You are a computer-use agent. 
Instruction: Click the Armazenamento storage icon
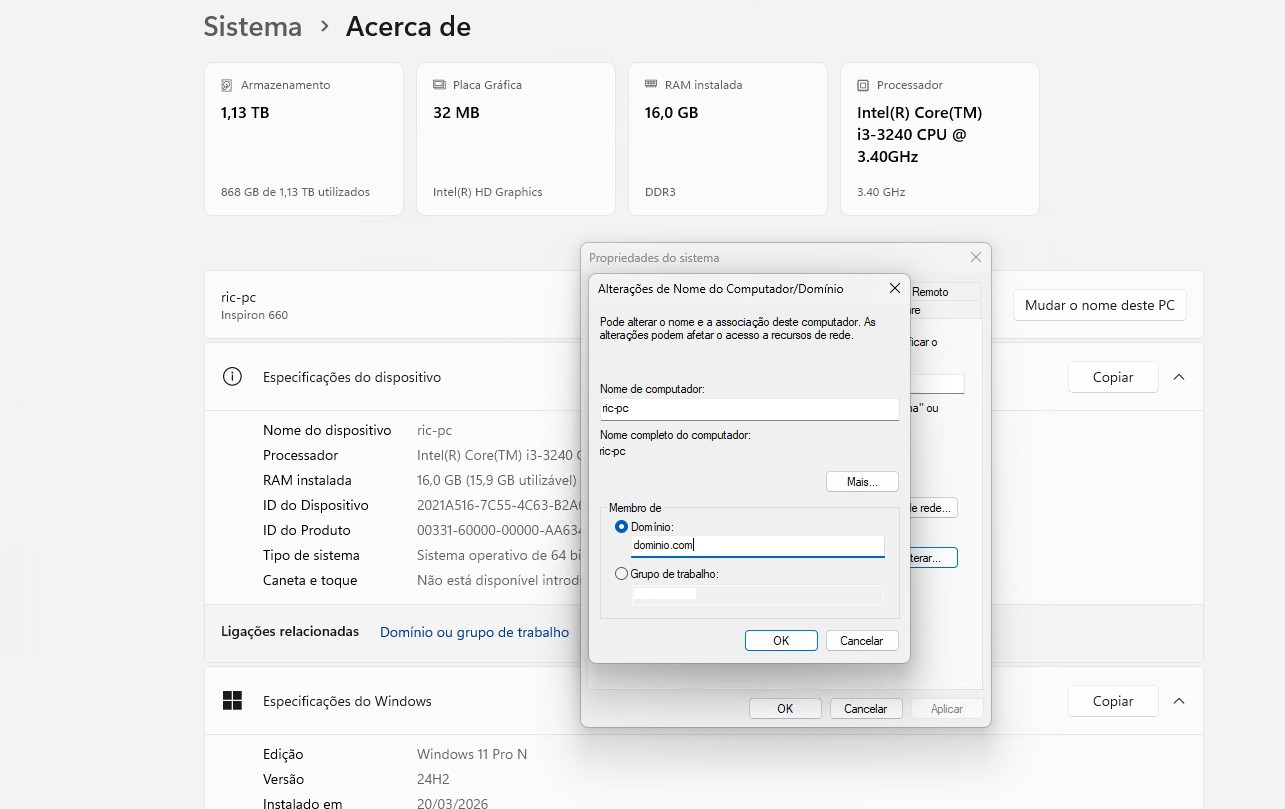(x=227, y=85)
